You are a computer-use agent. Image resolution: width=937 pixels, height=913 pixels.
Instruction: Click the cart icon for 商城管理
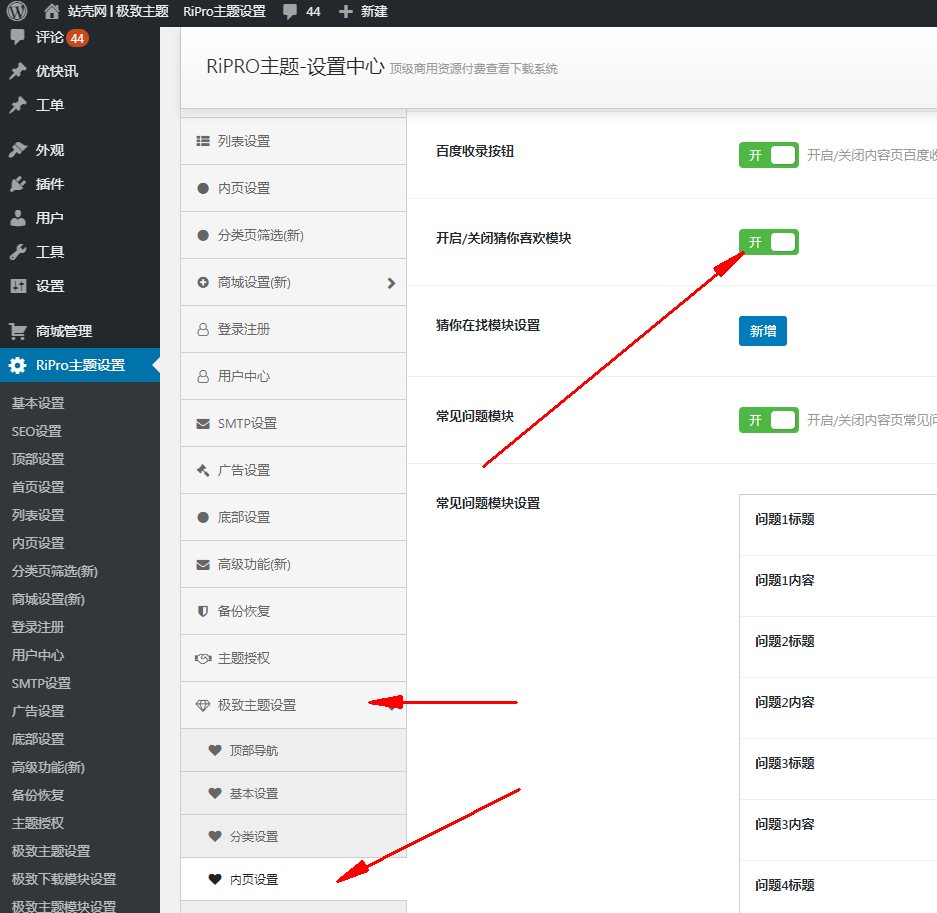[18, 331]
